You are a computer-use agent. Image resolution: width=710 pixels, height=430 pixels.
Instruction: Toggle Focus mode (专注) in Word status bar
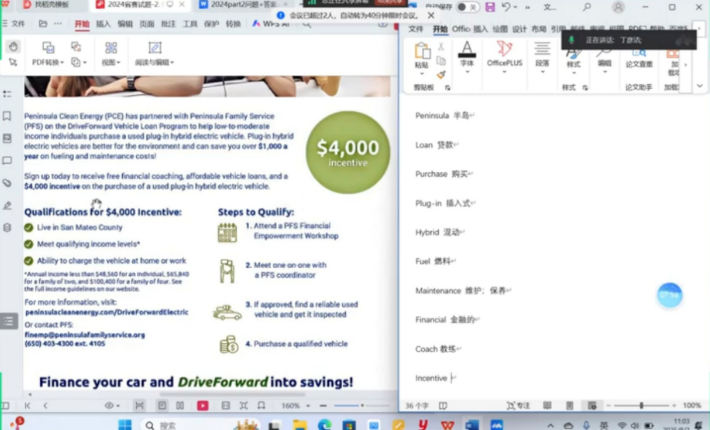click(x=519, y=406)
